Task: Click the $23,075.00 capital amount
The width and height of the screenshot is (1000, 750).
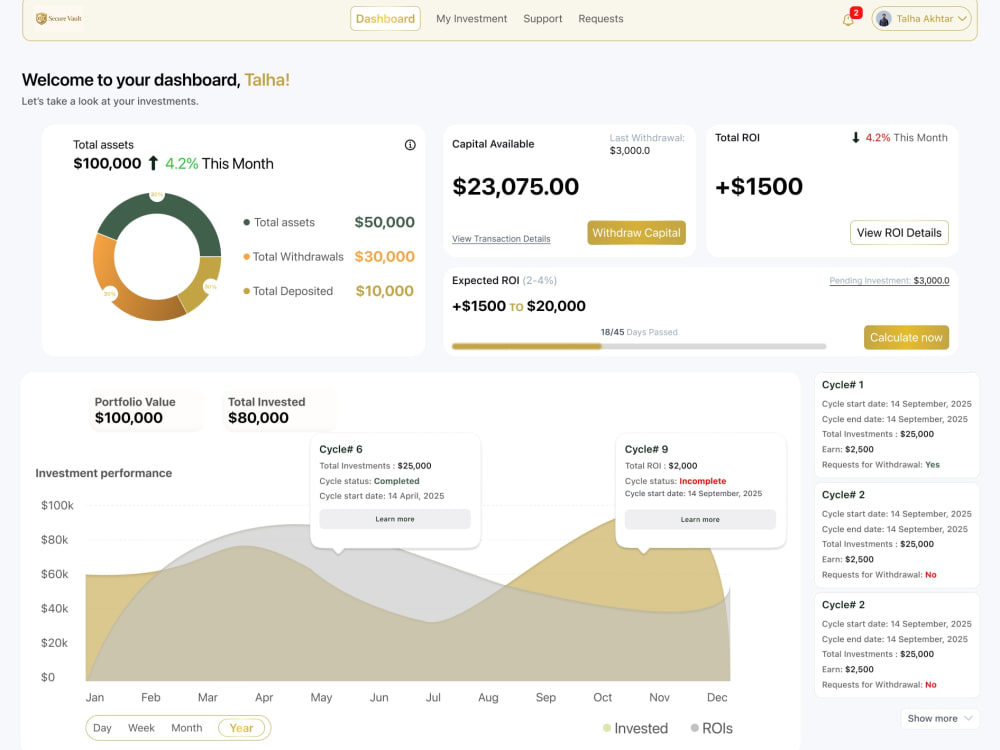Action: [515, 187]
